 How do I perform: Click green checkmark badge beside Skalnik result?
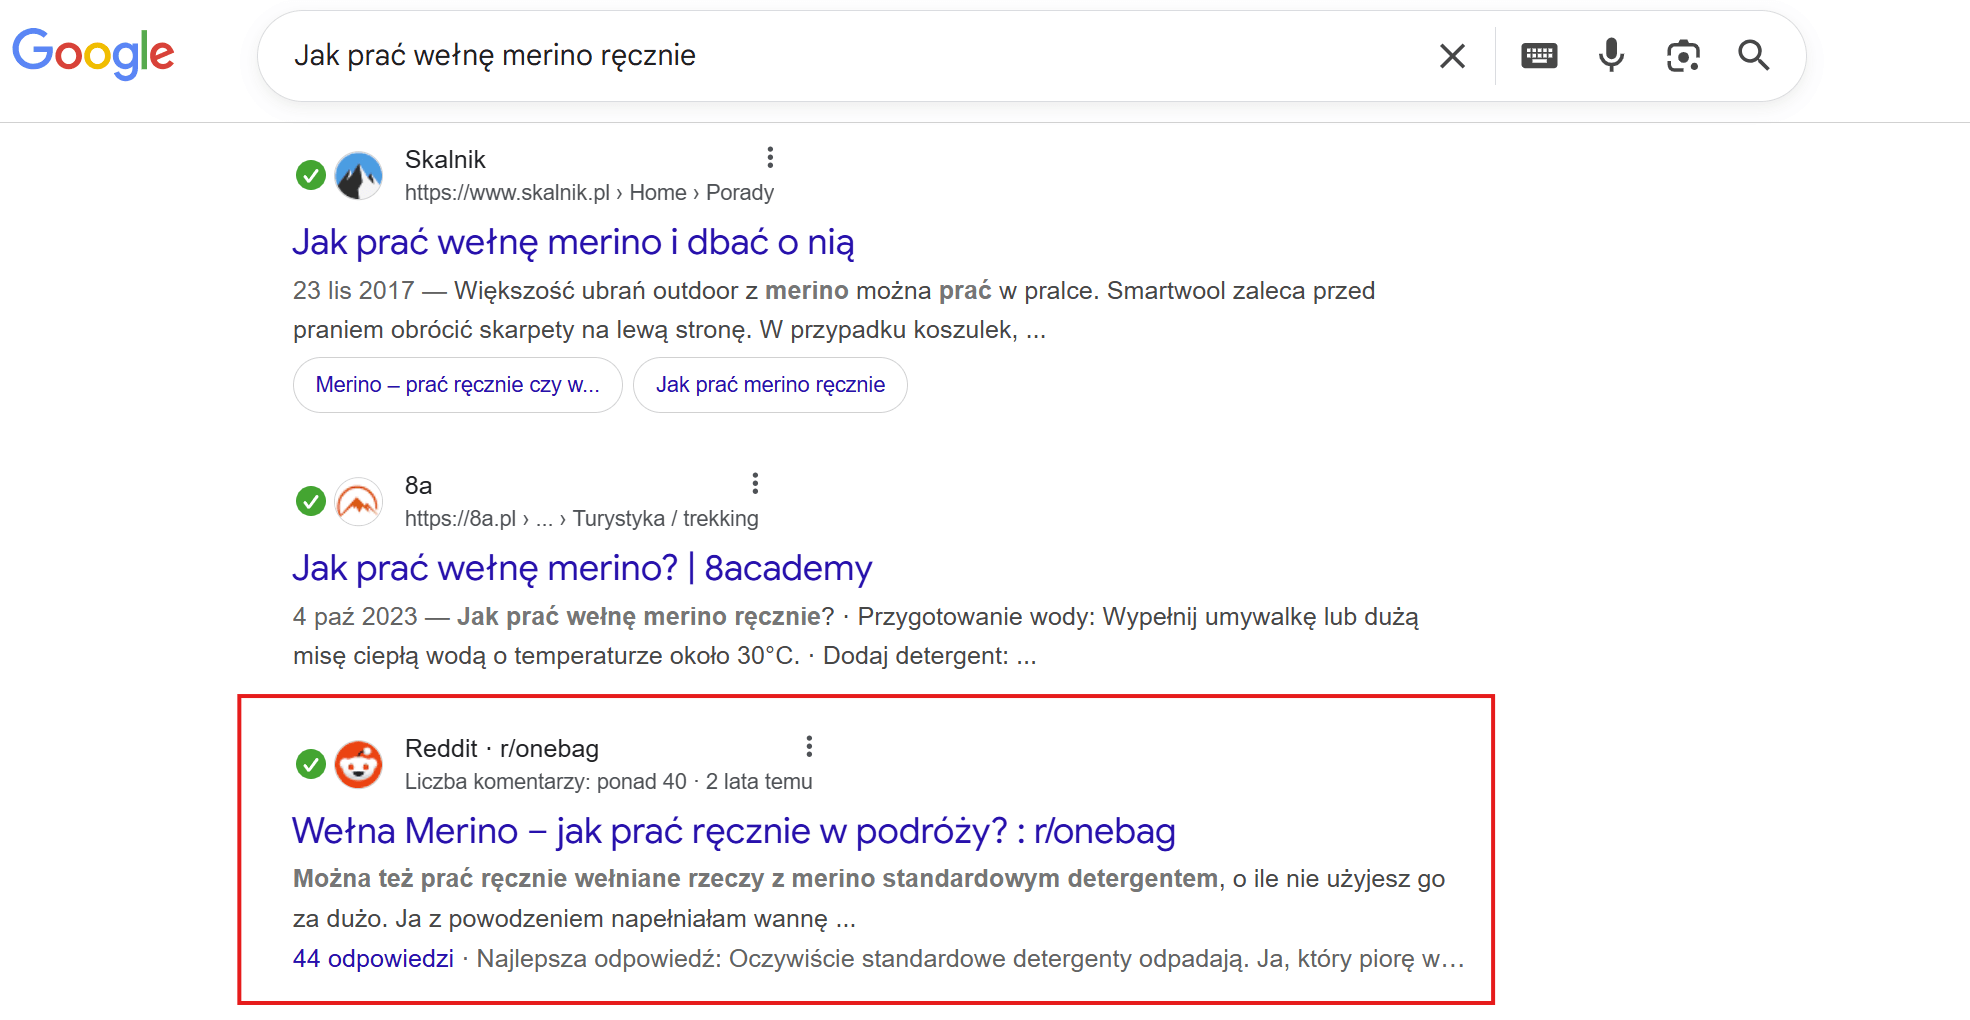click(x=311, y=176)
